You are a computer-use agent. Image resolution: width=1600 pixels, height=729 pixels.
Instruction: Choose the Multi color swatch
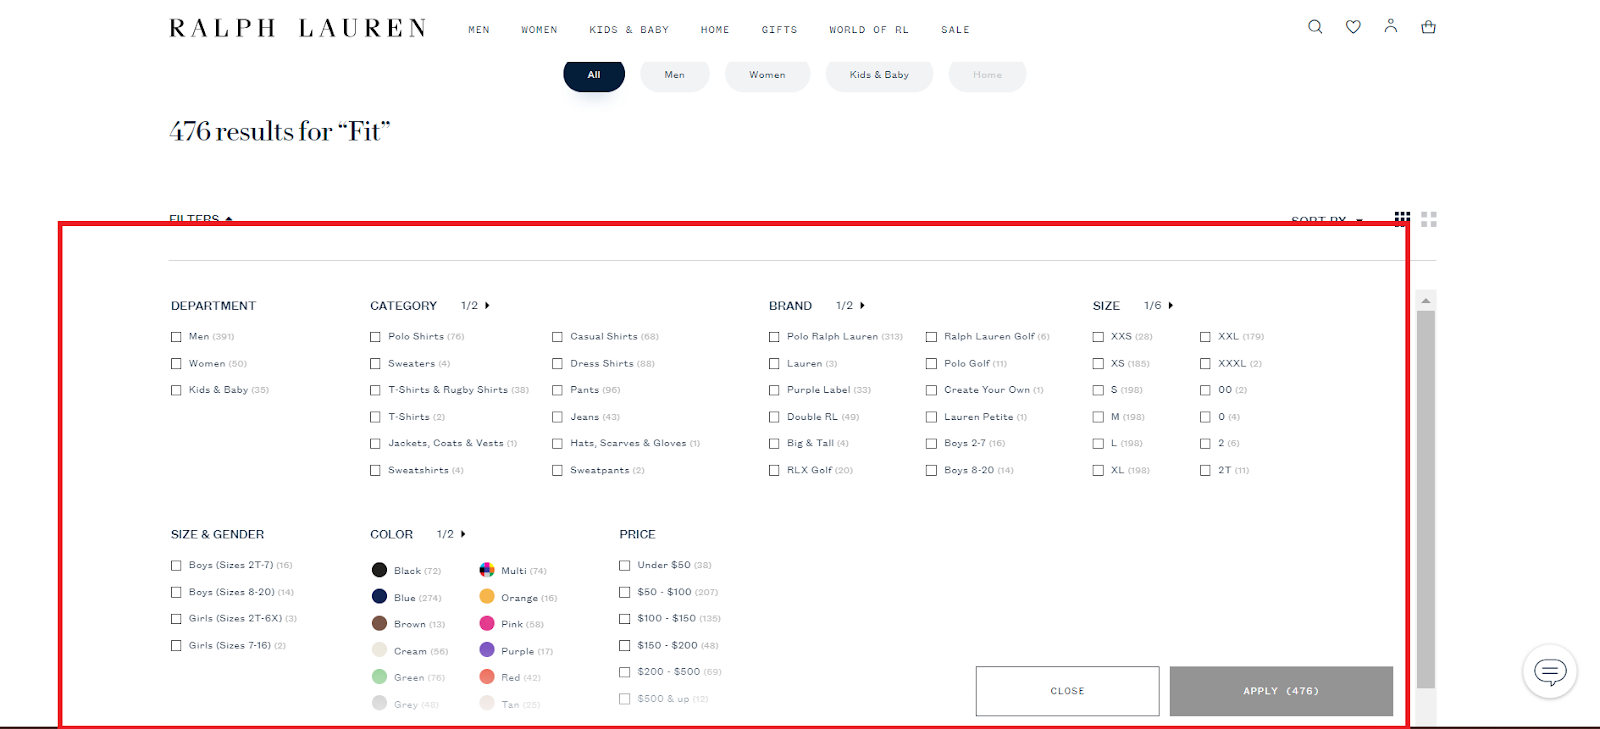coord(487,570)
